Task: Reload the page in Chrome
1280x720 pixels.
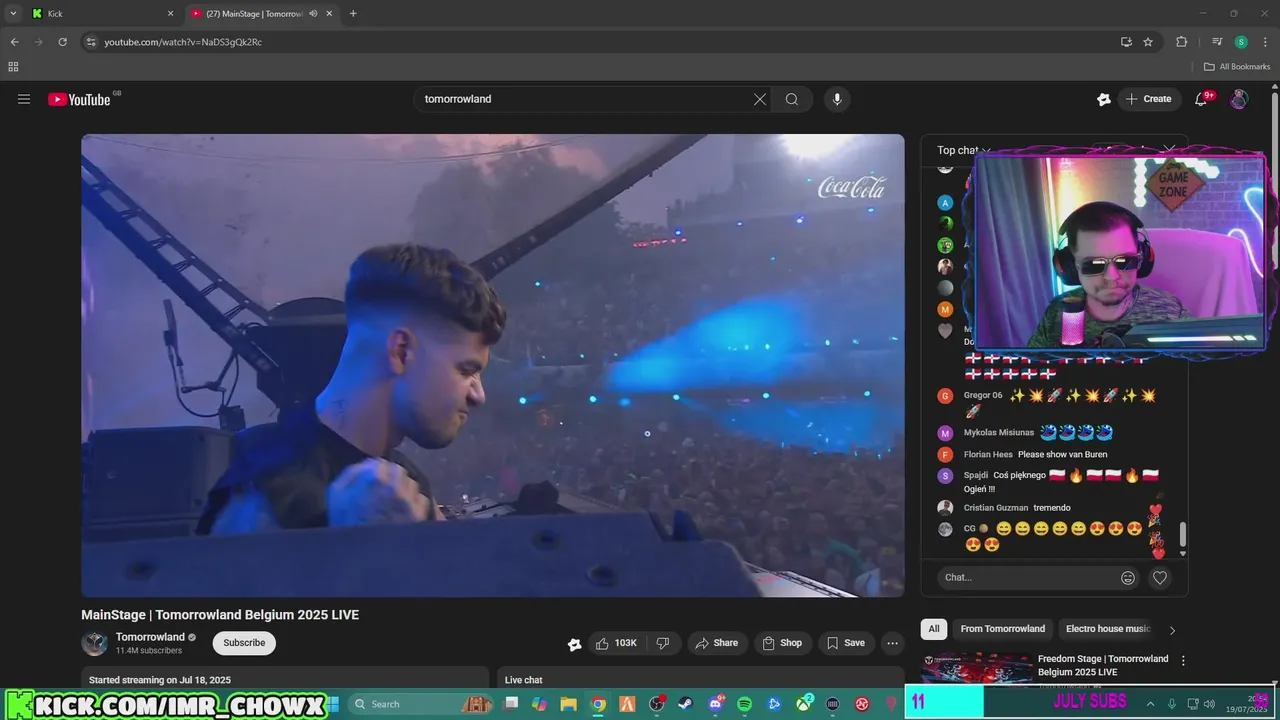Action: [62, 42]
